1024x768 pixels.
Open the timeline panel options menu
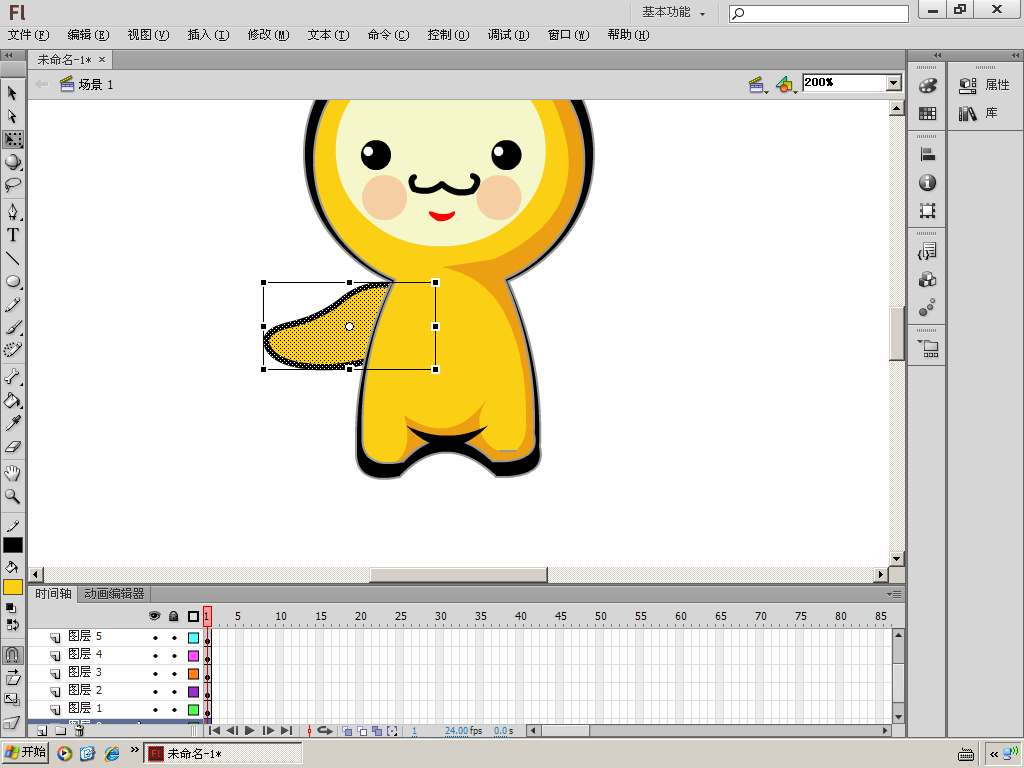coord(895,594)
